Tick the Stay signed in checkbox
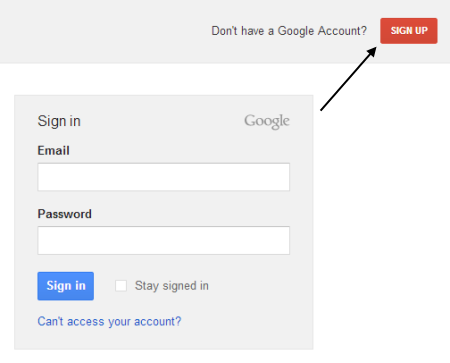The image size is (450, 363). tap(121, 286)
